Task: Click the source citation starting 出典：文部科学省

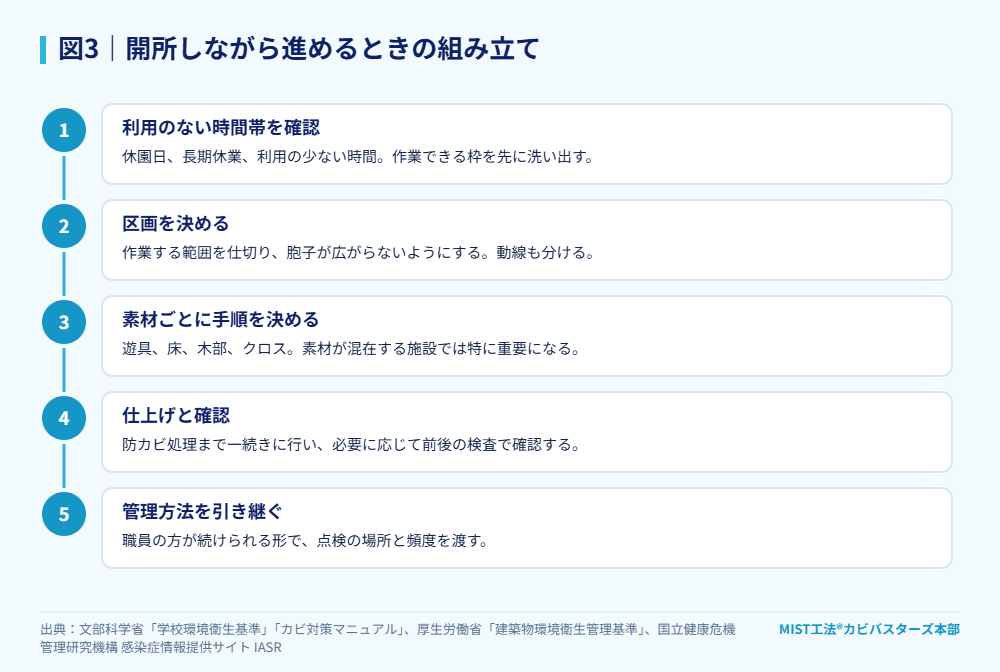Action: click(x=388, y=638)
